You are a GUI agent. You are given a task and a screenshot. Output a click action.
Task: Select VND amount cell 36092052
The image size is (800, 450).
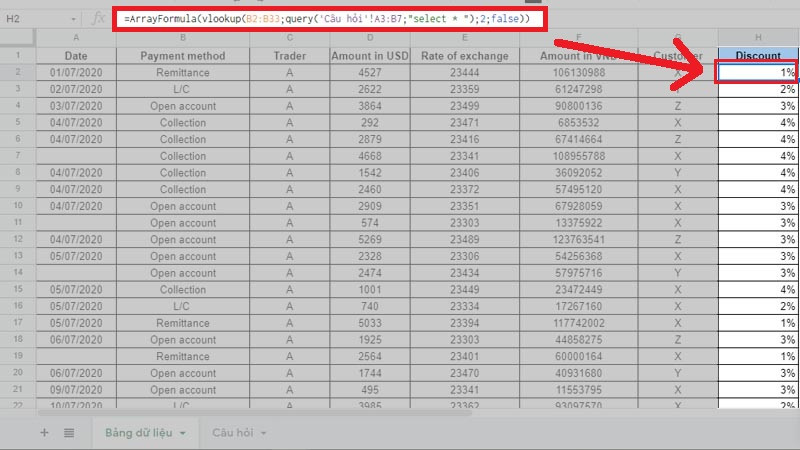pyautogui.click(x=579, y=172)
